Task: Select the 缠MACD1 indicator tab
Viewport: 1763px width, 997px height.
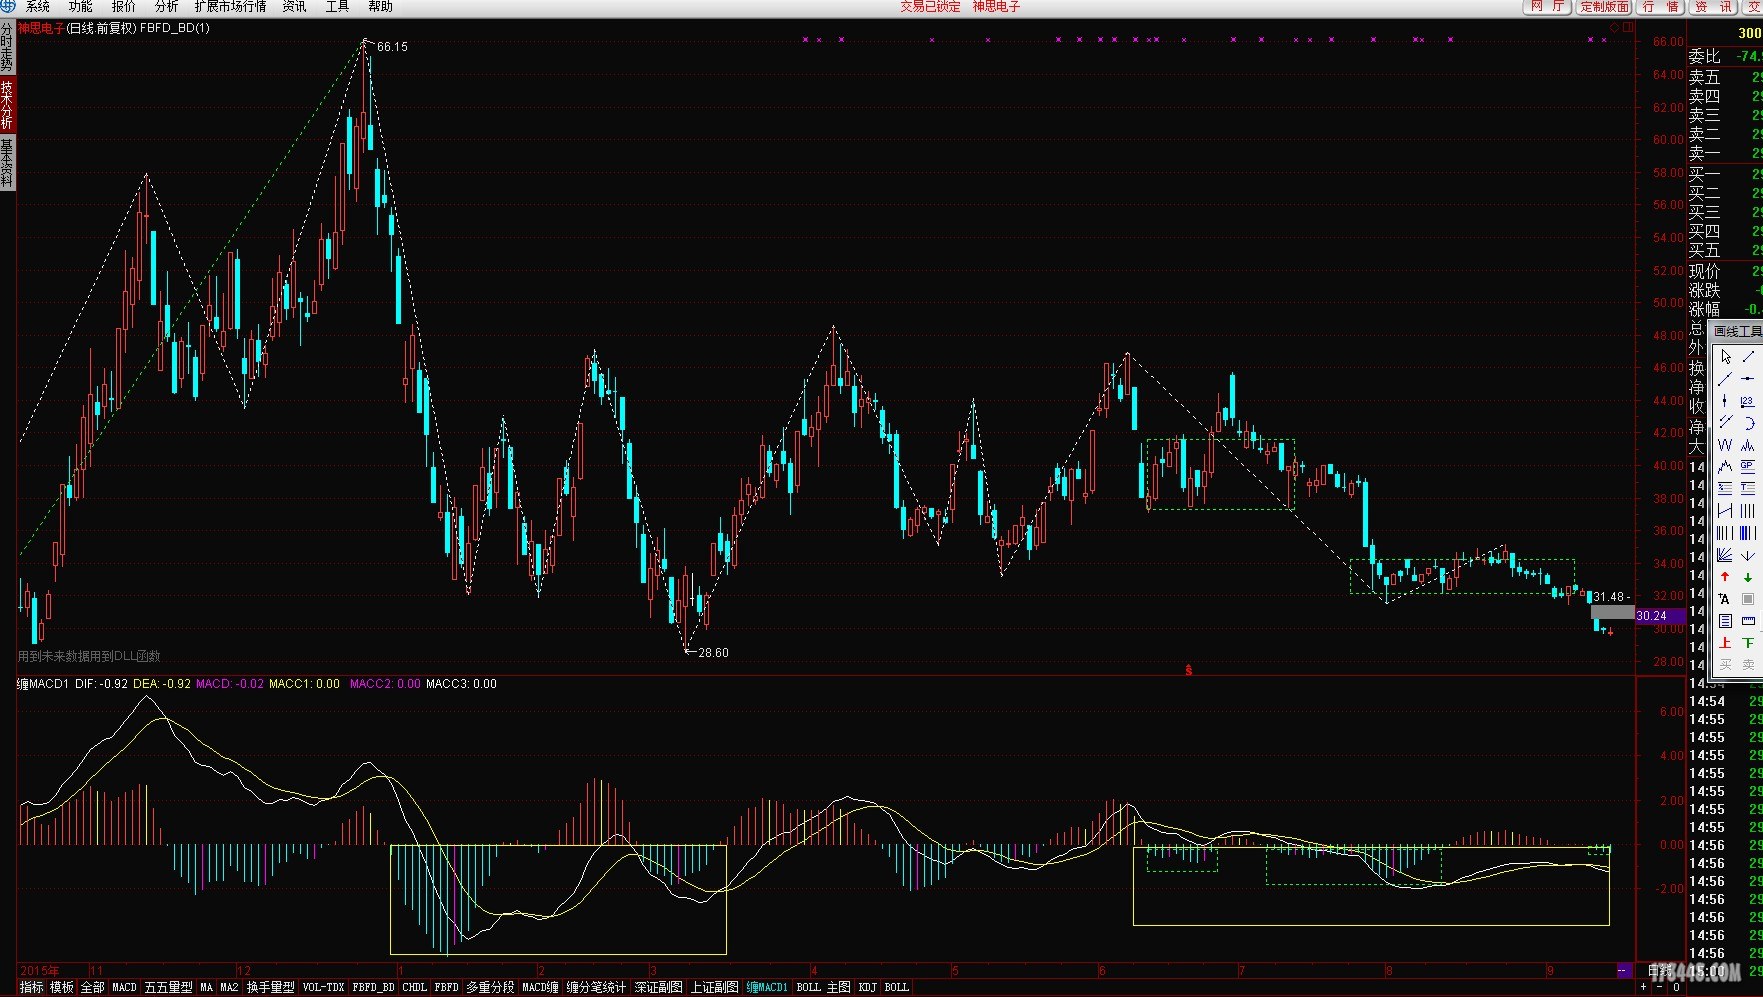Action: tap(767, 987)
